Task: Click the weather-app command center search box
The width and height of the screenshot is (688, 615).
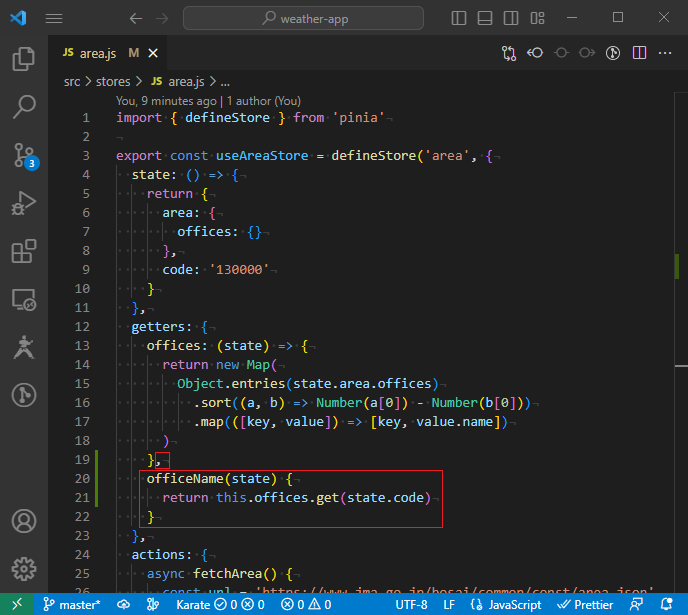Action: tap(303, 18)
